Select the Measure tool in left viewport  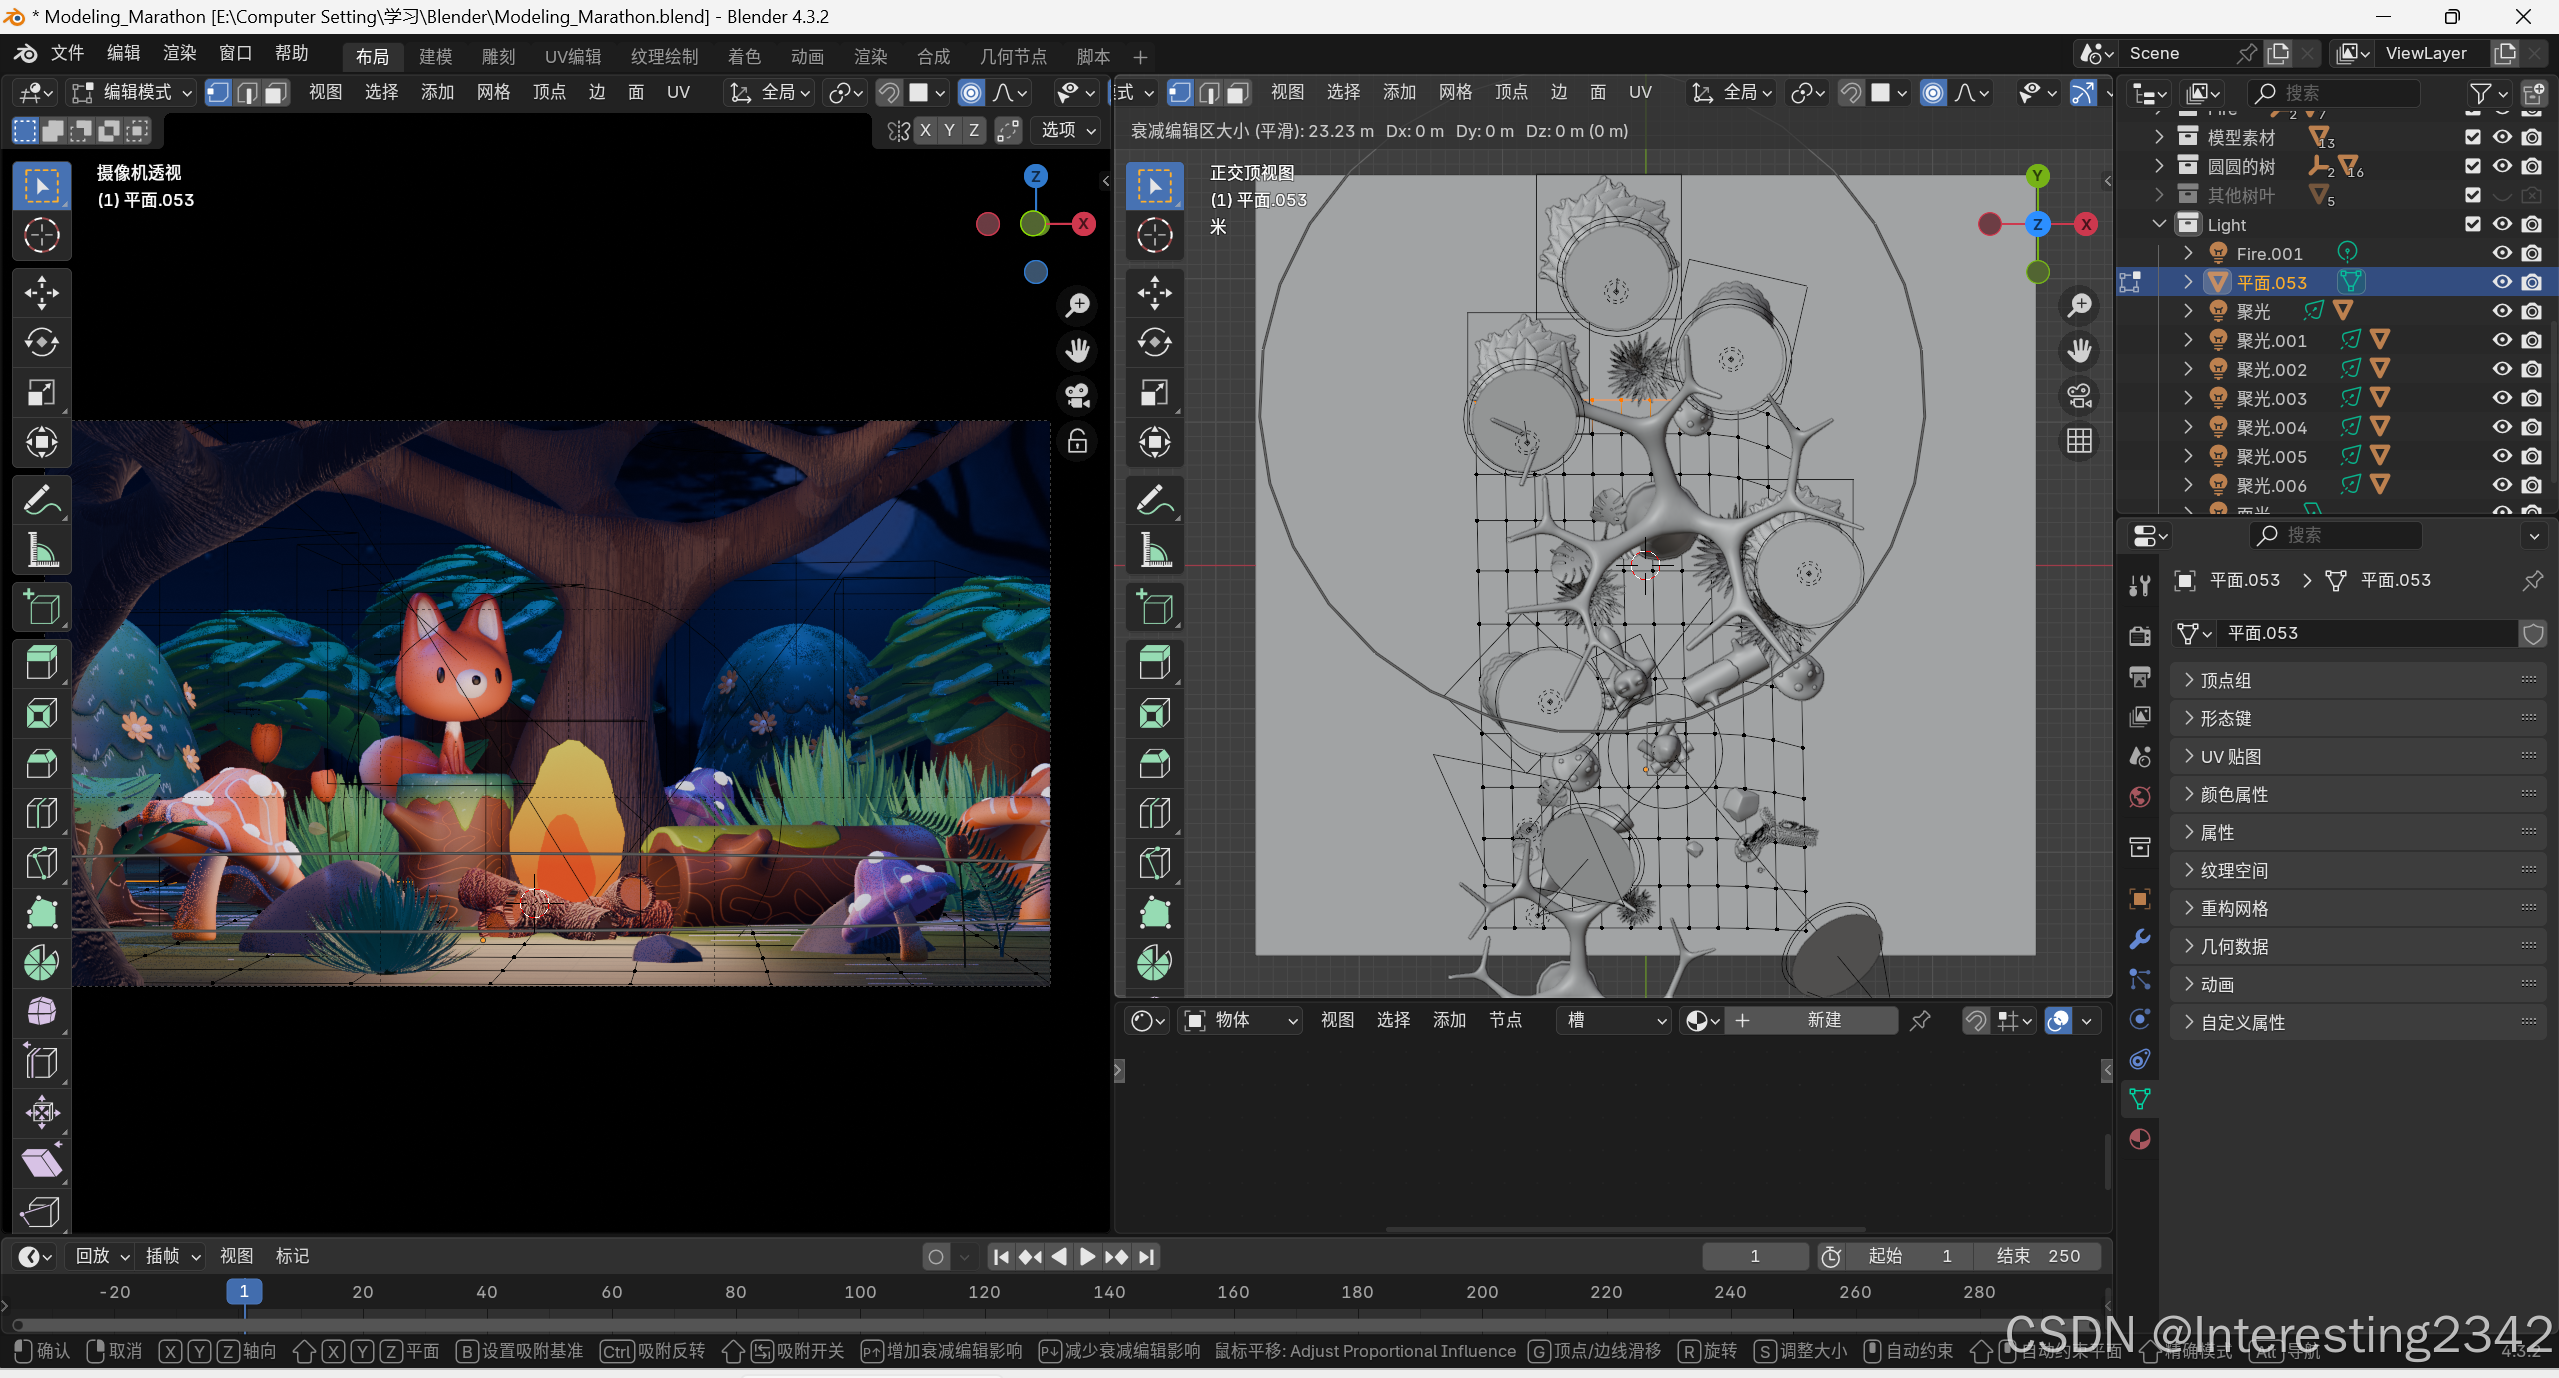coord(41,550)
